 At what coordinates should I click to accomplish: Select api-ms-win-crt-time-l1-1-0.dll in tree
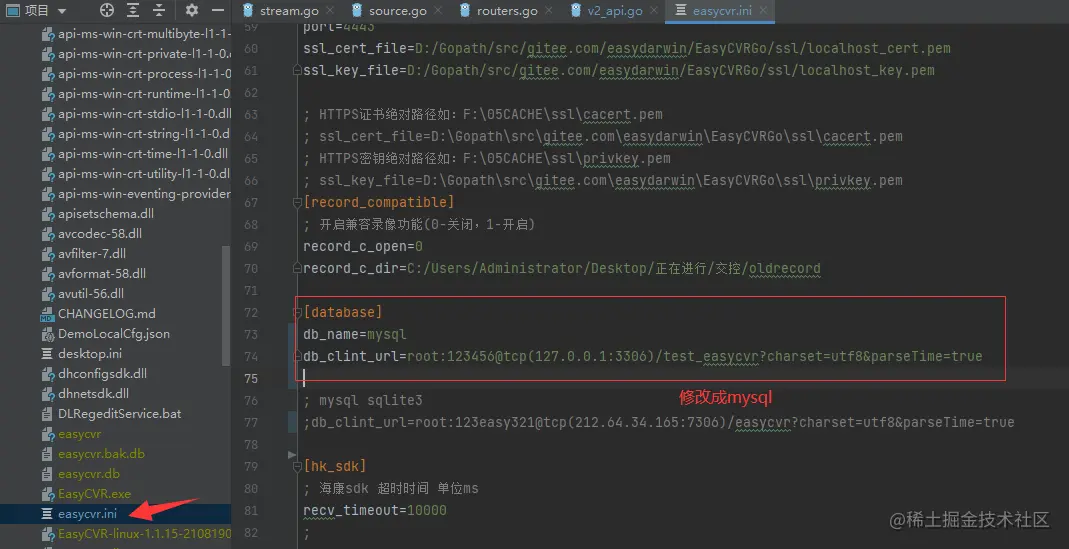(143, 153)
